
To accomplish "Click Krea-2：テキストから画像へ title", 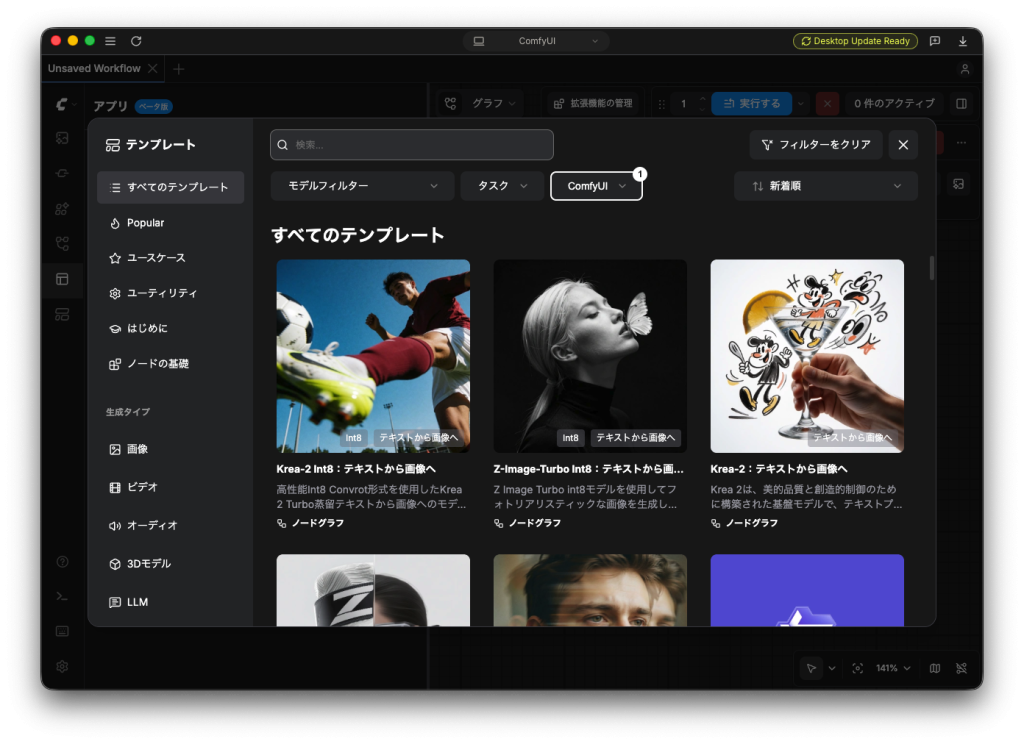I will [779, 469].
